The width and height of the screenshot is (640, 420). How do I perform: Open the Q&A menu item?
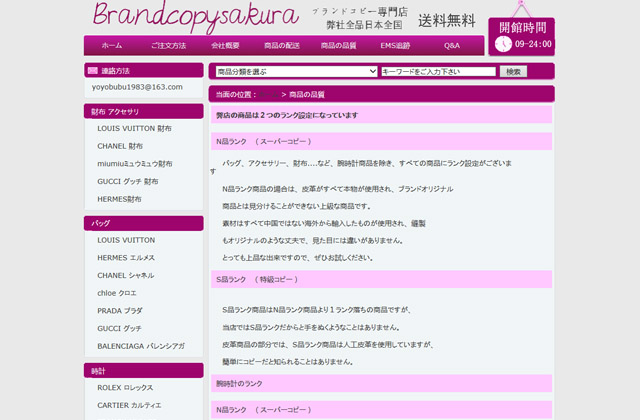coord(452,45)
